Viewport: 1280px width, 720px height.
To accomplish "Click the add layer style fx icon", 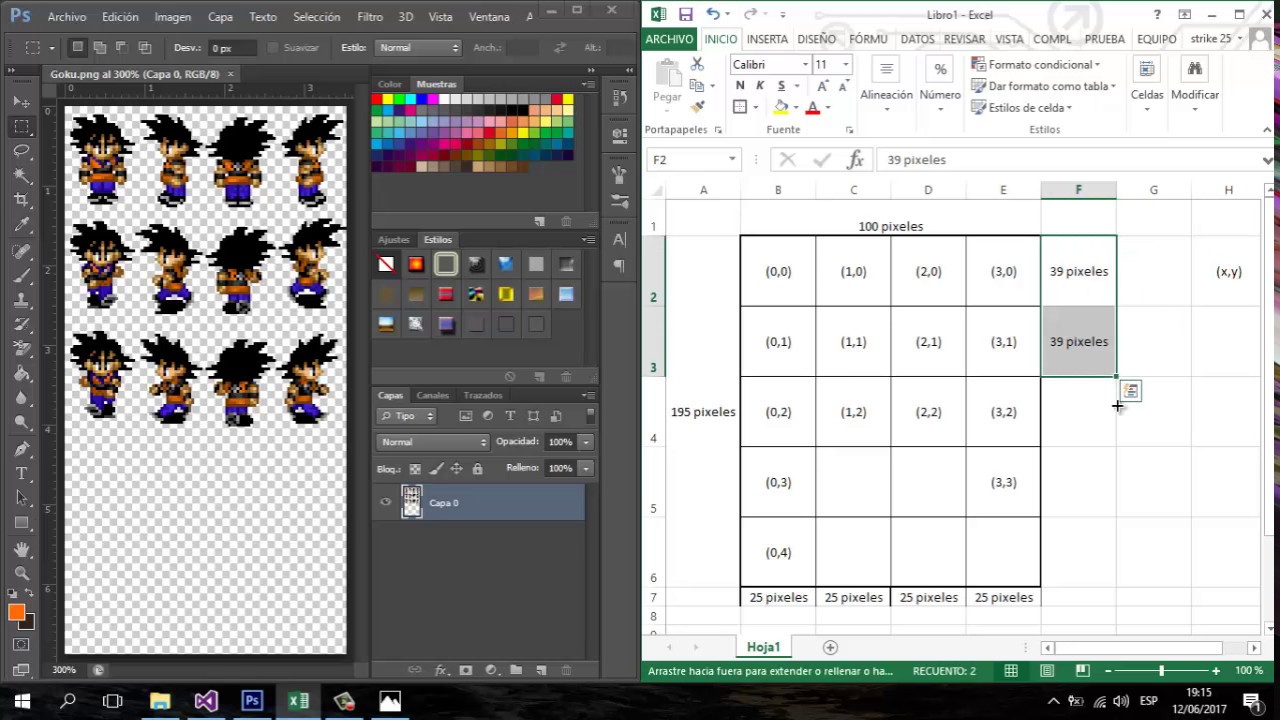I will [x=441, y=670].
